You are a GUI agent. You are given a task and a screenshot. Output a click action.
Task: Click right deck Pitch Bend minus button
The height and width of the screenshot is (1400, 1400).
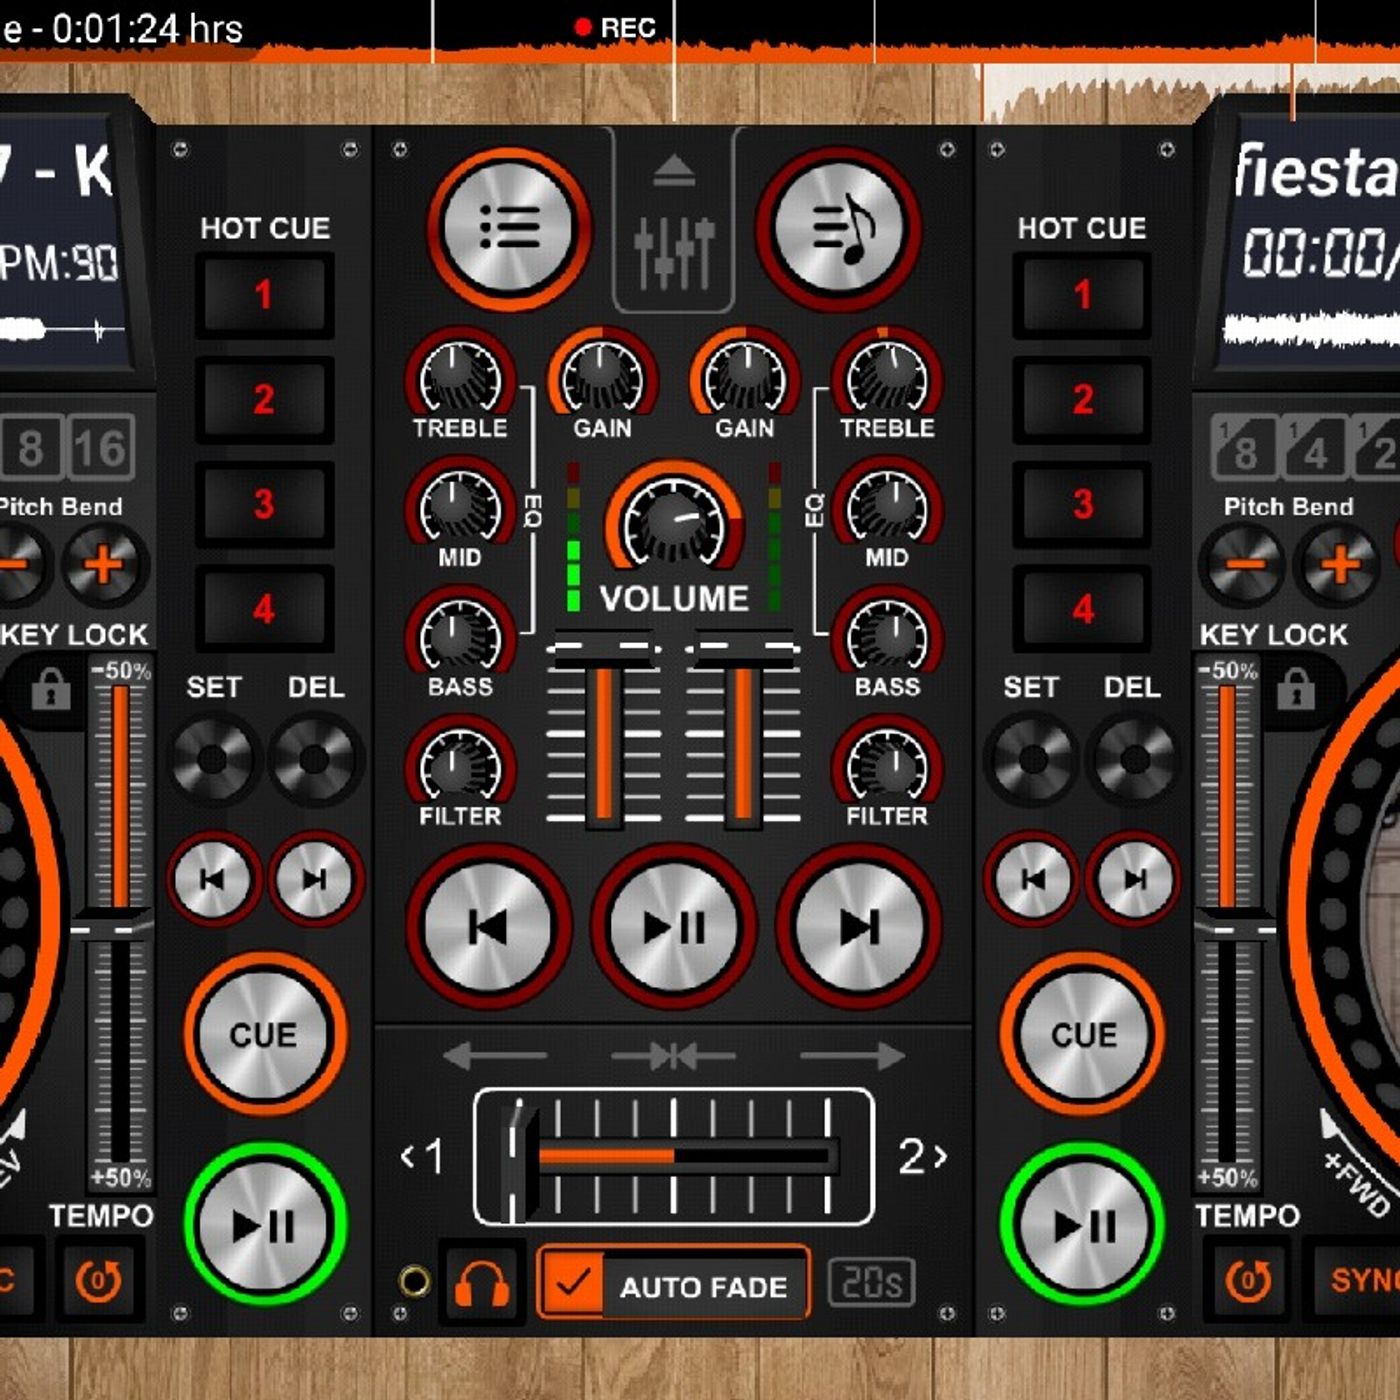[x=1243, y=564]
